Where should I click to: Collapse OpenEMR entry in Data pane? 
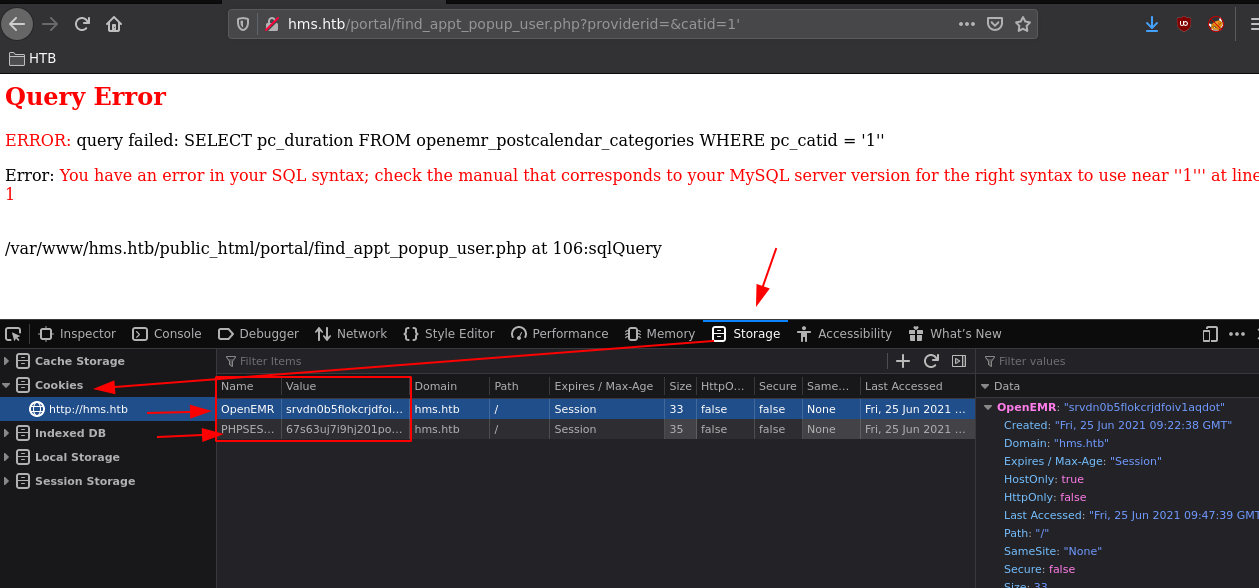point(989,407)
